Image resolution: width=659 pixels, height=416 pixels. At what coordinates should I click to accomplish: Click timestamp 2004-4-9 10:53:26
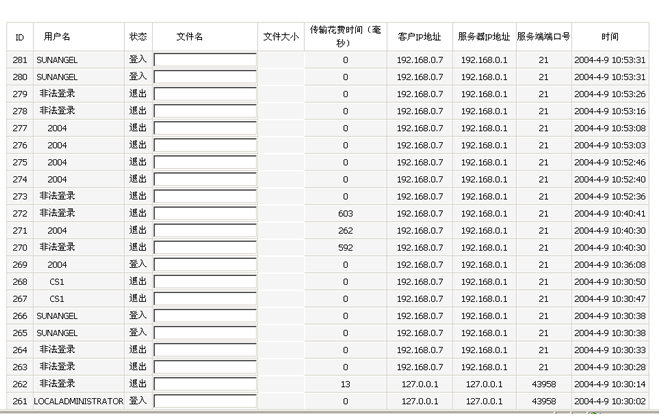(x=610, y=94)
